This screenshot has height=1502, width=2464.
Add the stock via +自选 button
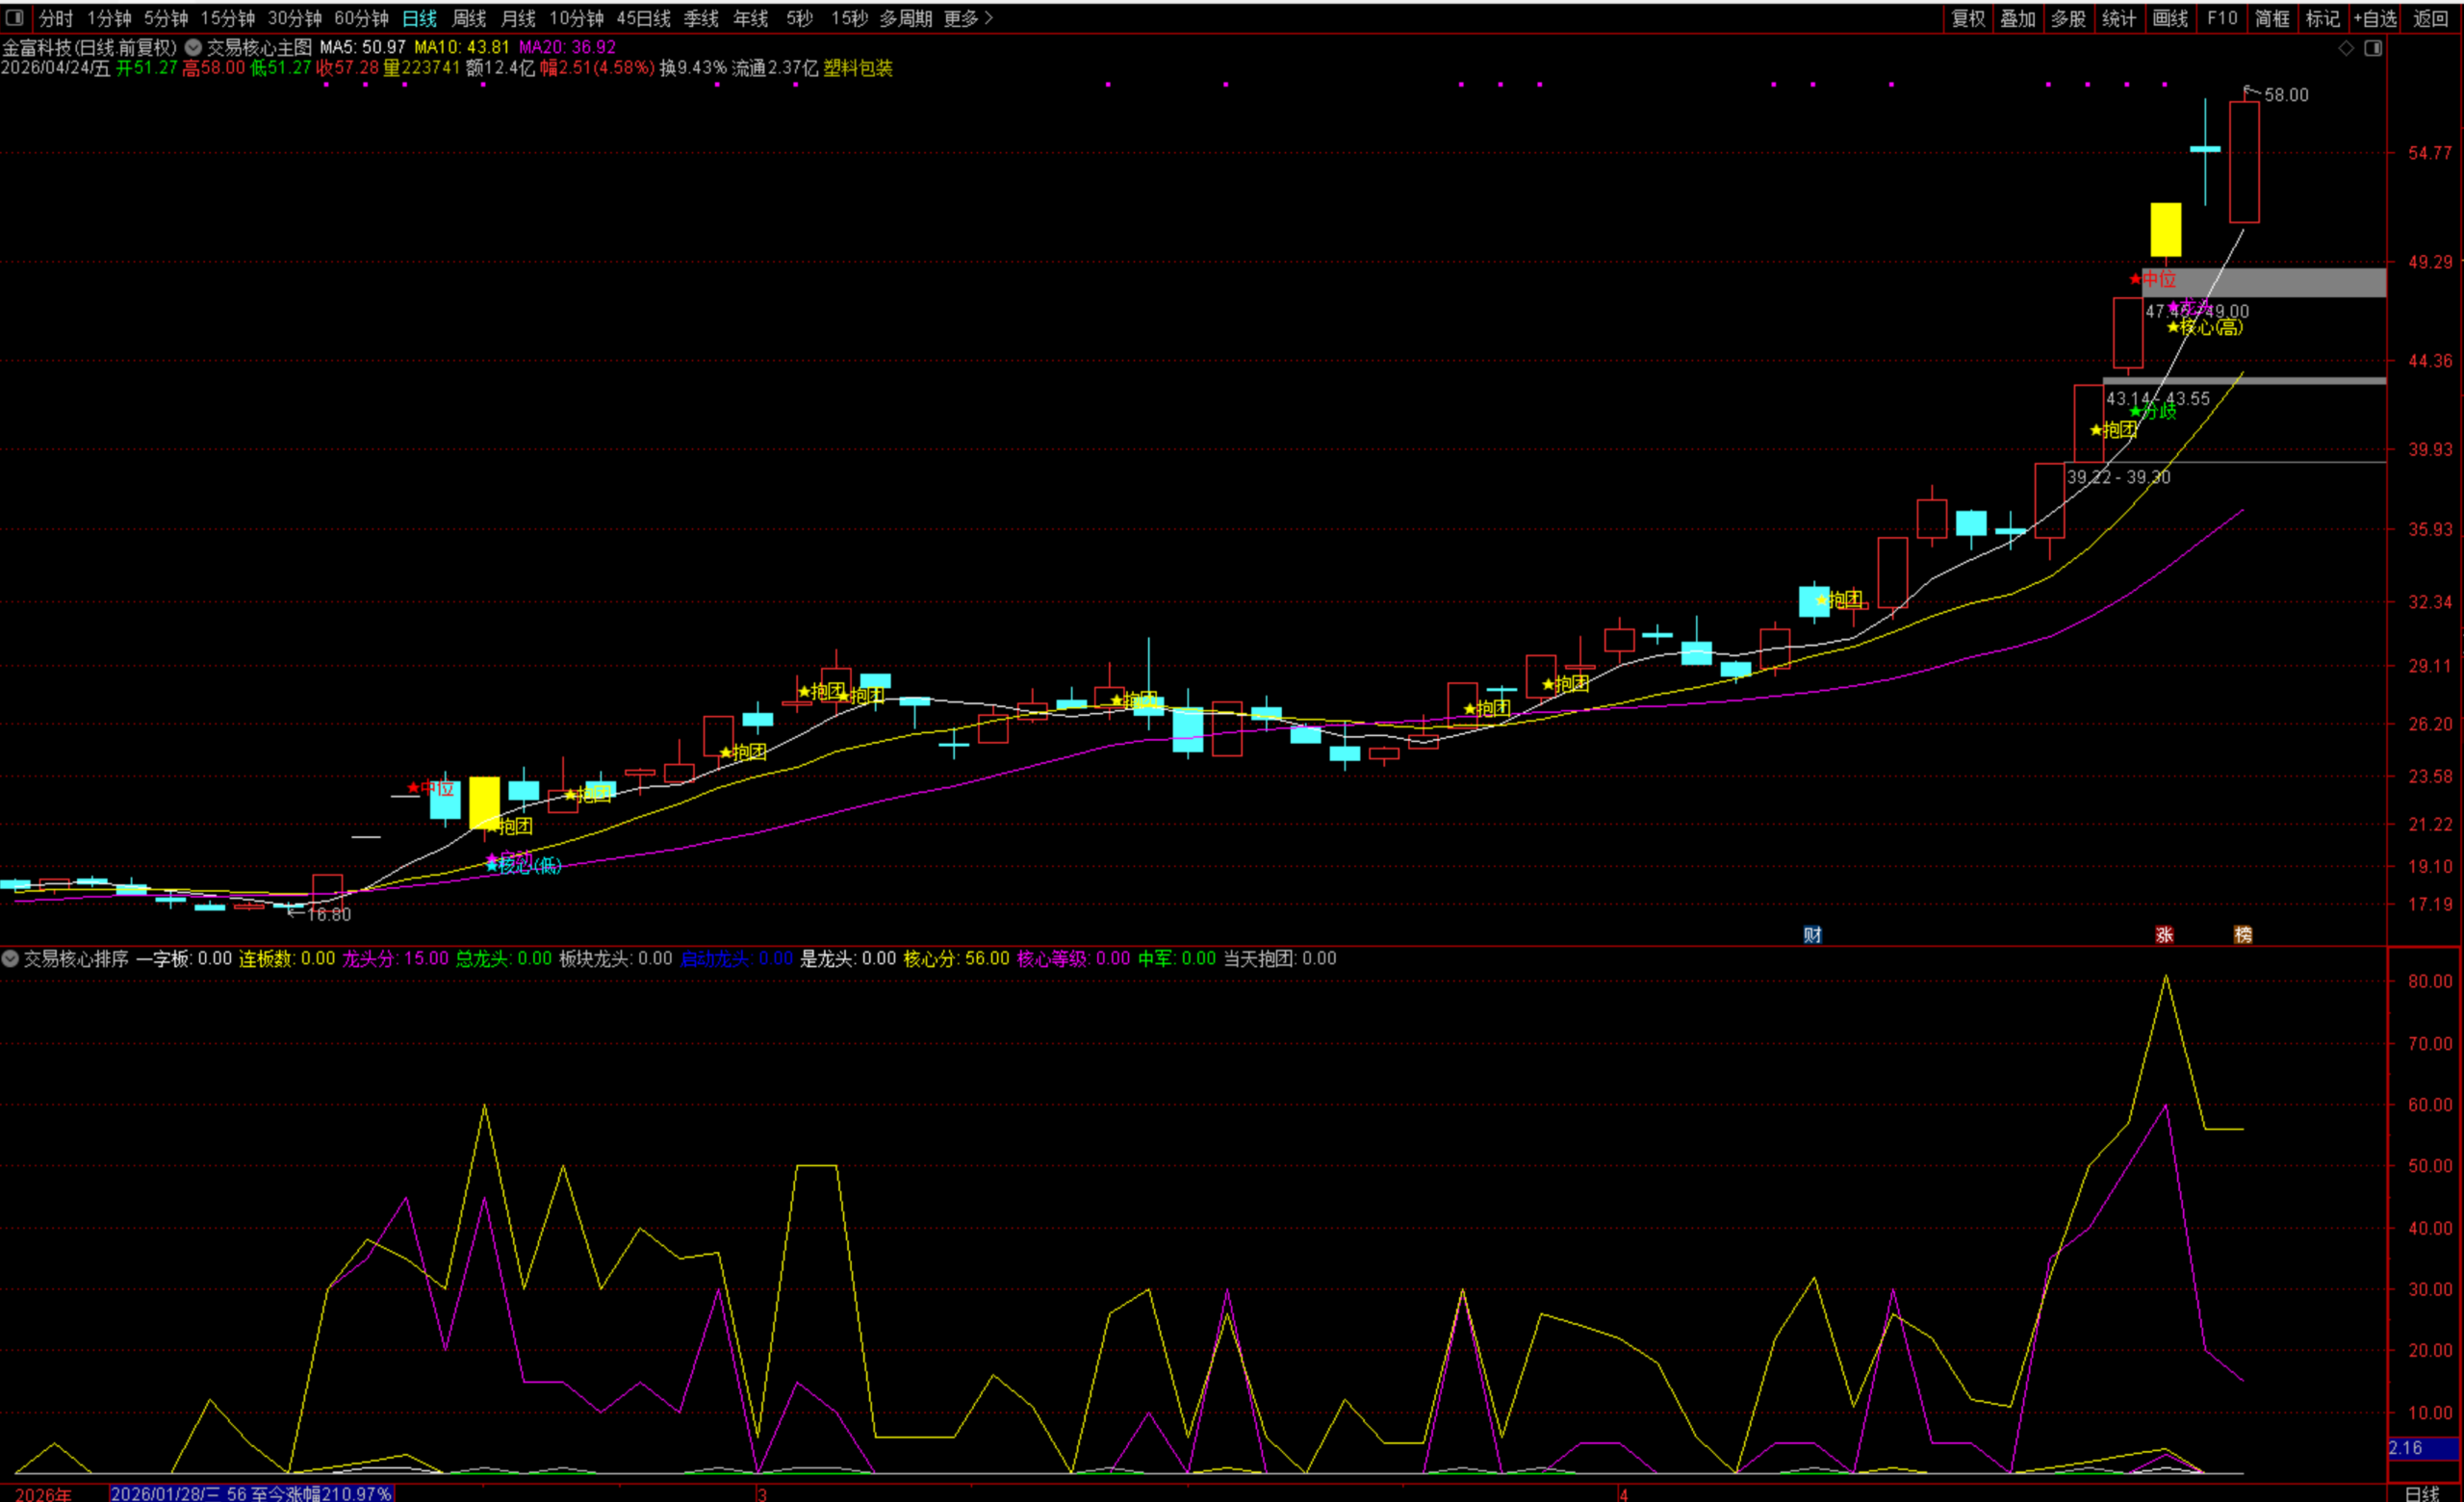[2375, 18]
